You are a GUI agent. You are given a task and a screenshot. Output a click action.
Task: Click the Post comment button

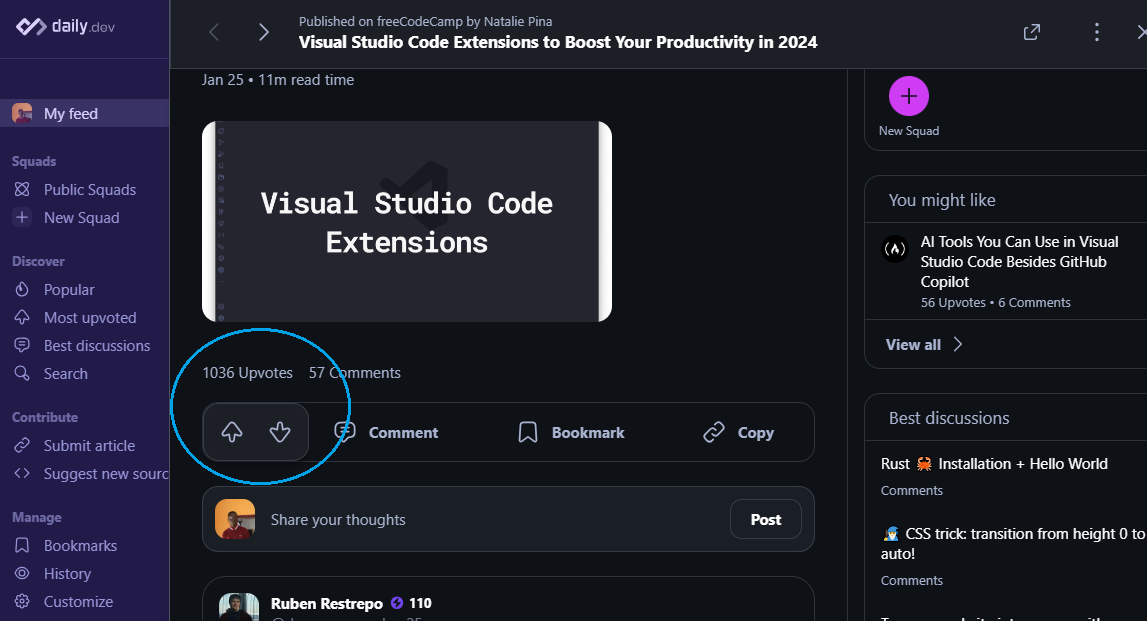[765, 519]
